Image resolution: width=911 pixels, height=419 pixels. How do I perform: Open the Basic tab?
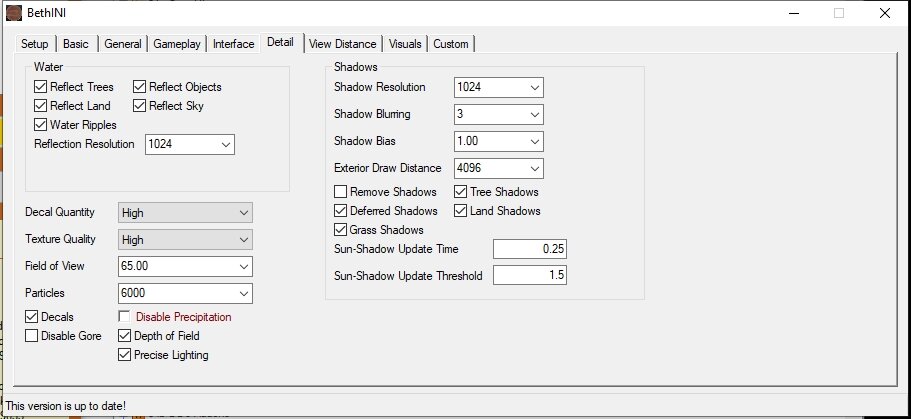click(x=76, y=44)
